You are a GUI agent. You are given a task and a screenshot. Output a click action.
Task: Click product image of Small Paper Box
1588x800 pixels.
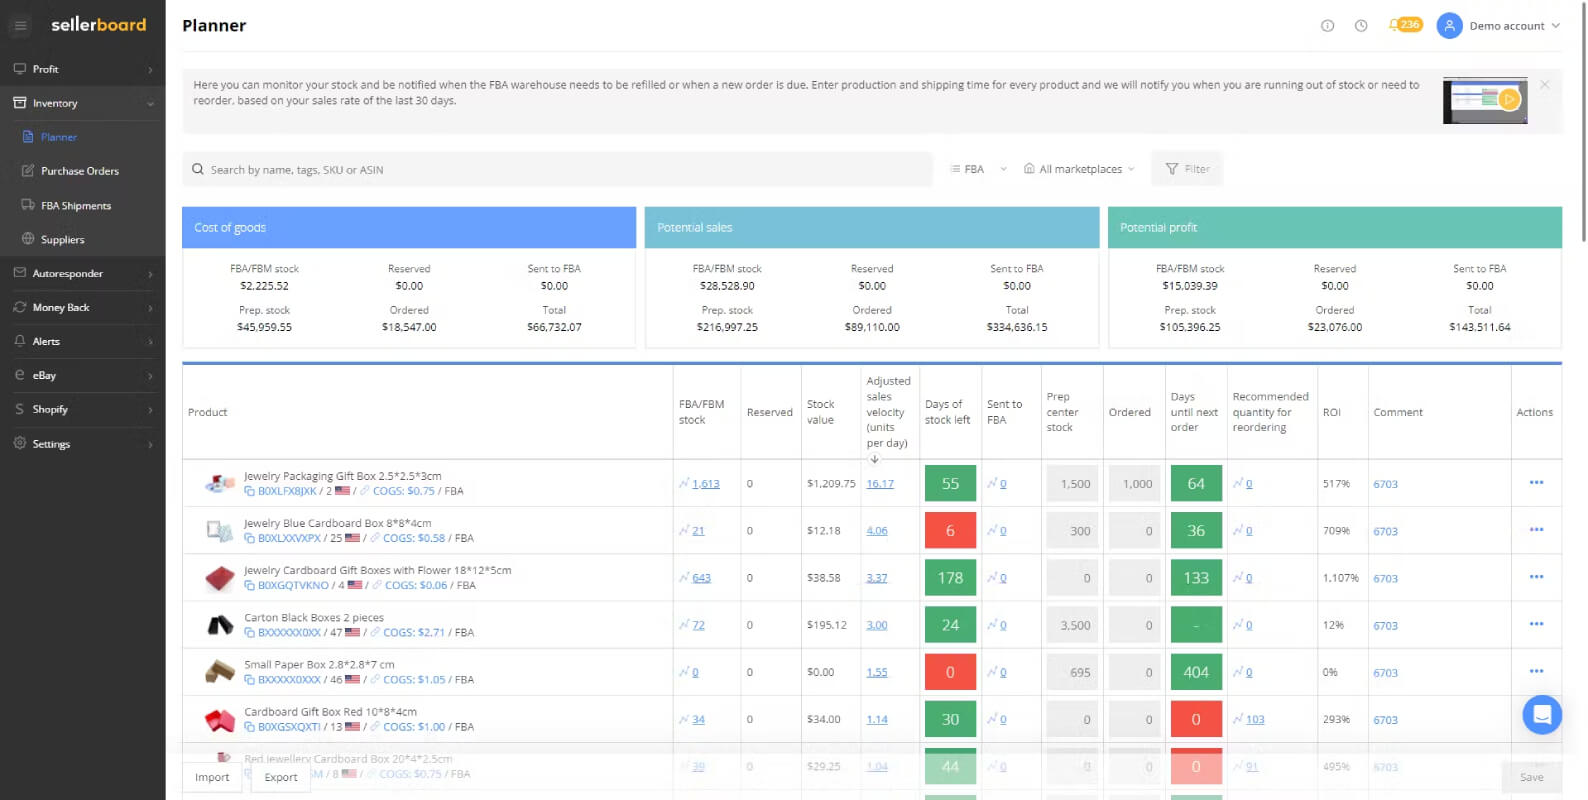pyautogui.click(x=219, y=672)
